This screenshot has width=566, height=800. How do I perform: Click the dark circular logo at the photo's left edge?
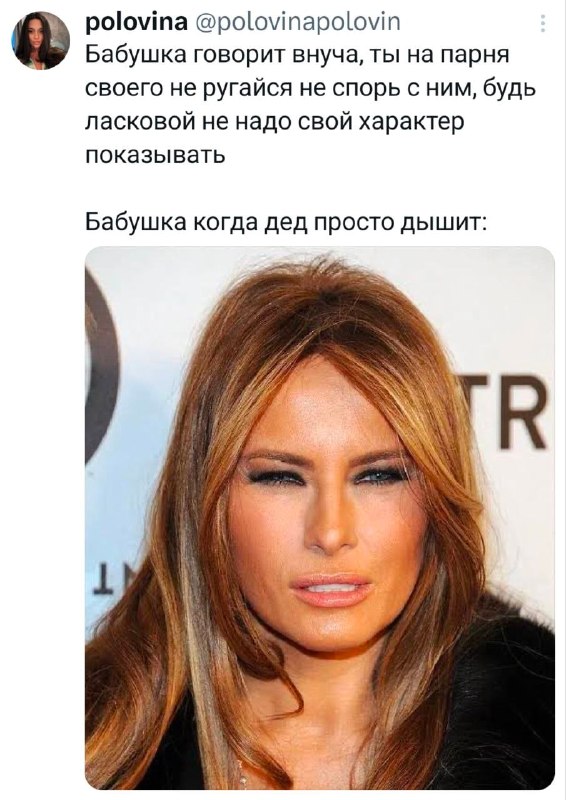(x=100, y=365)
